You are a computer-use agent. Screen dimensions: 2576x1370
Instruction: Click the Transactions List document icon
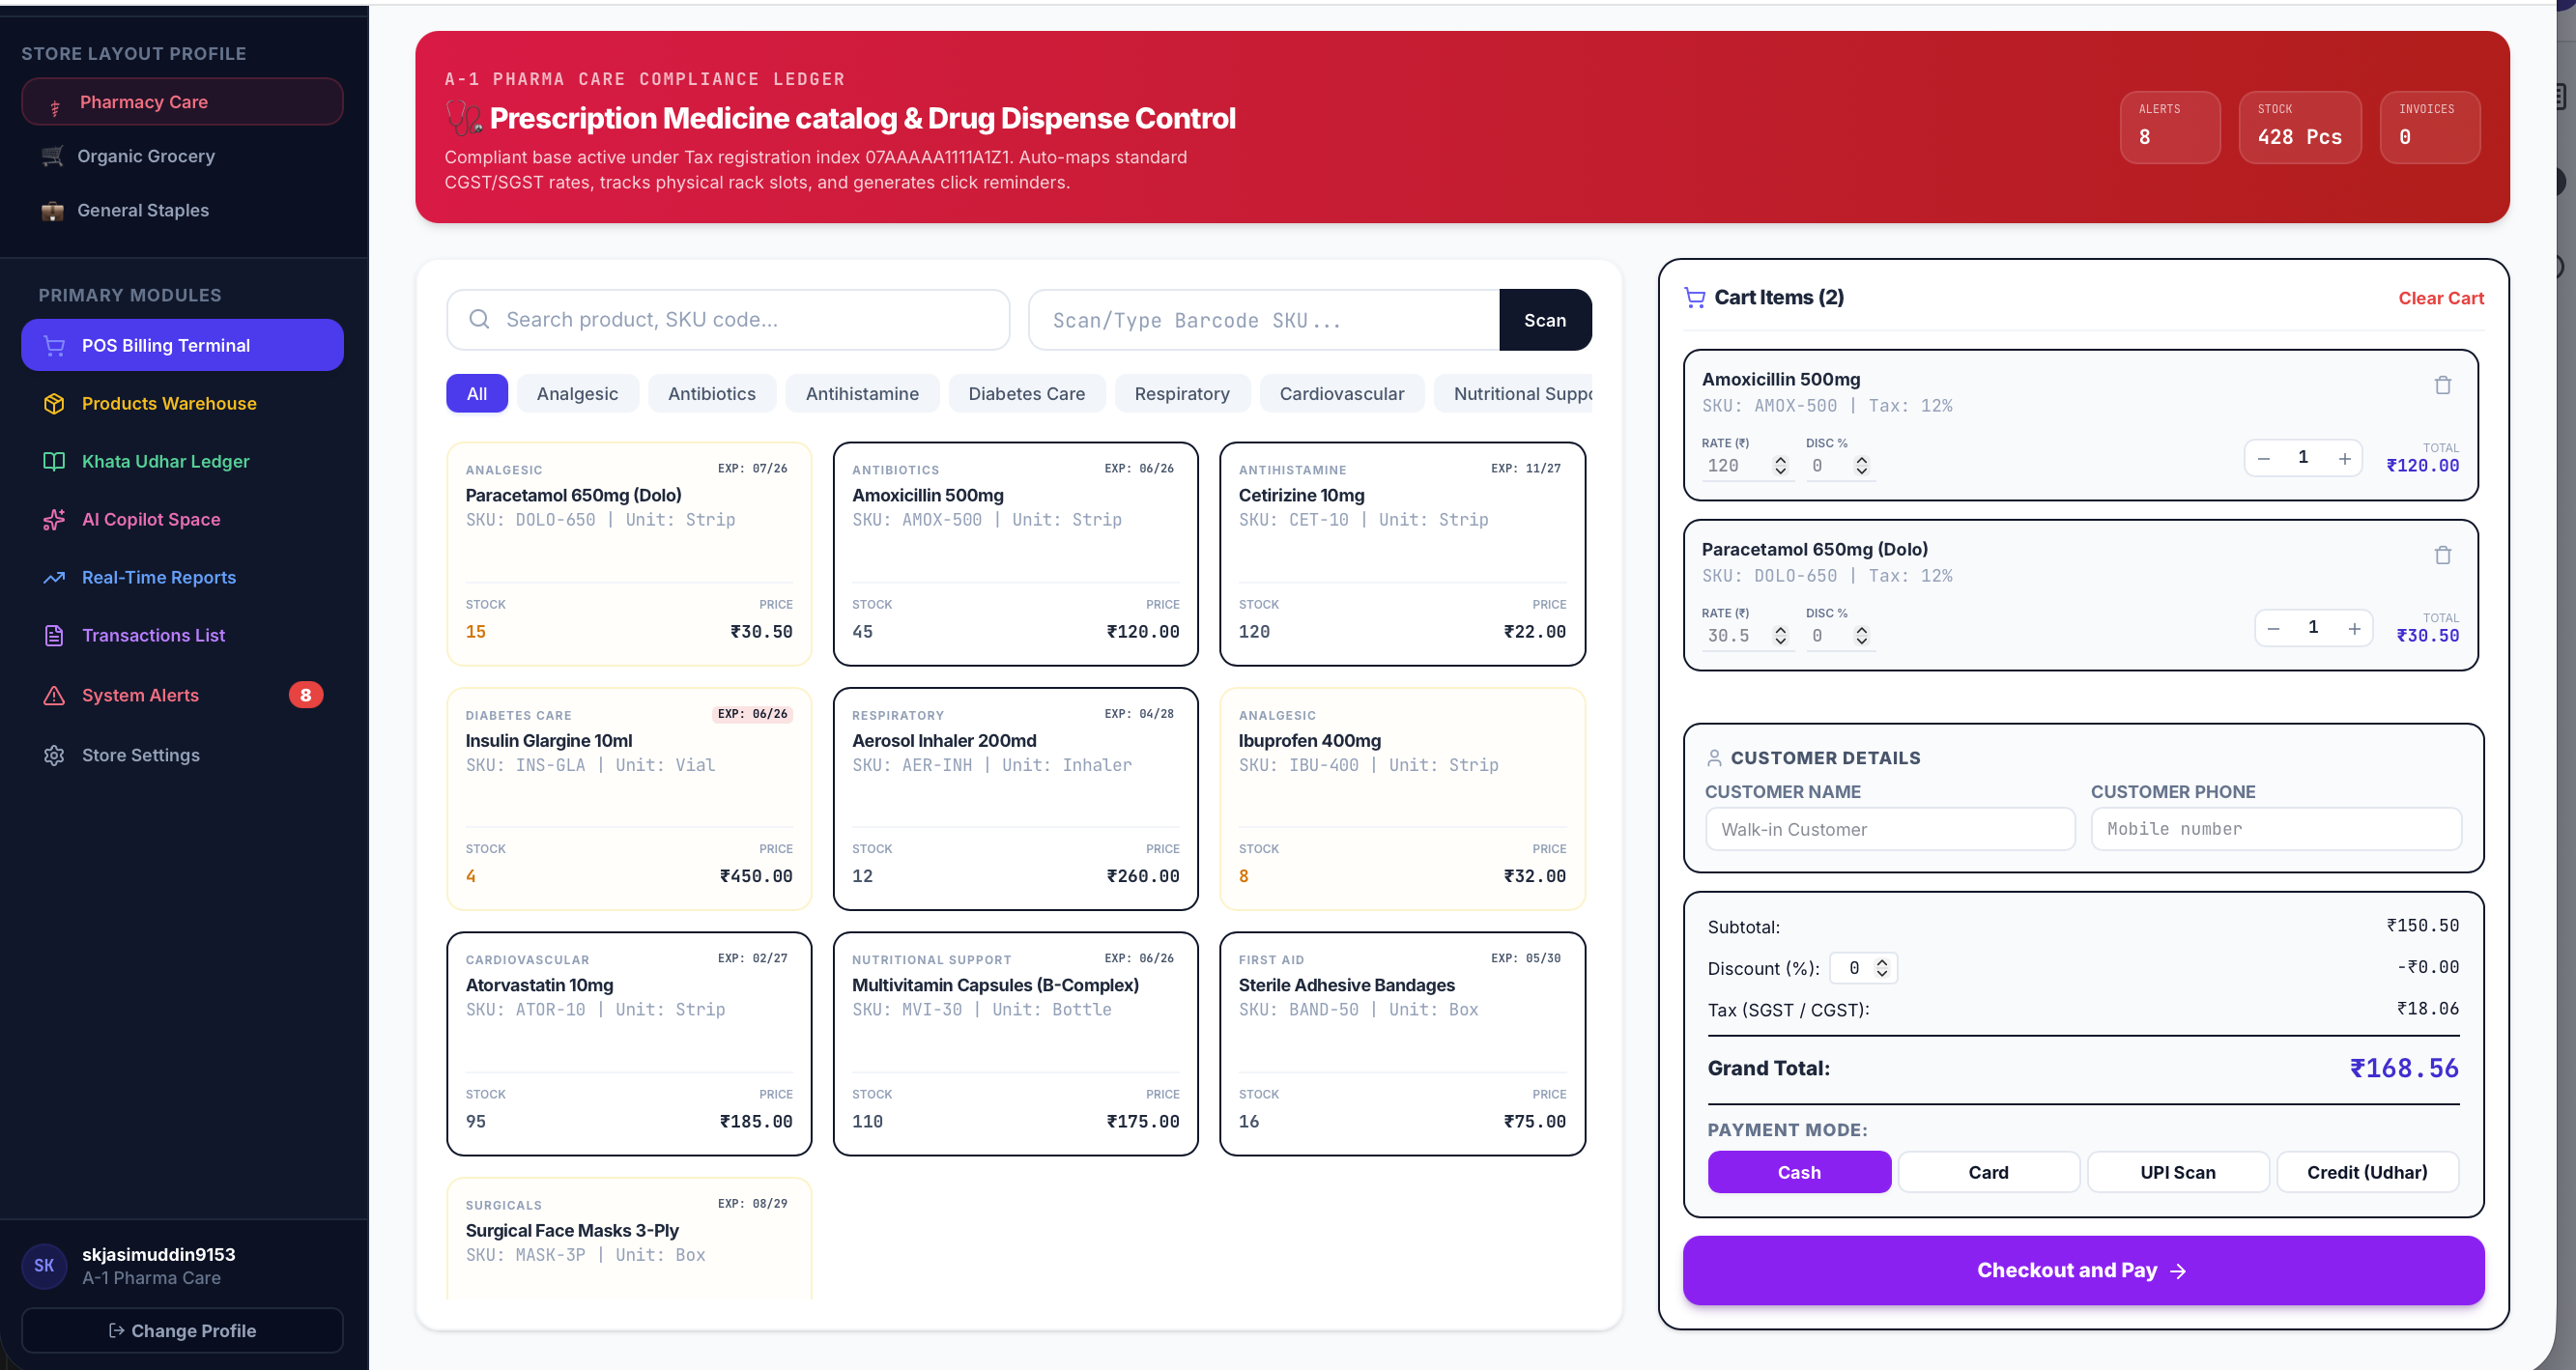click(54, 635)
